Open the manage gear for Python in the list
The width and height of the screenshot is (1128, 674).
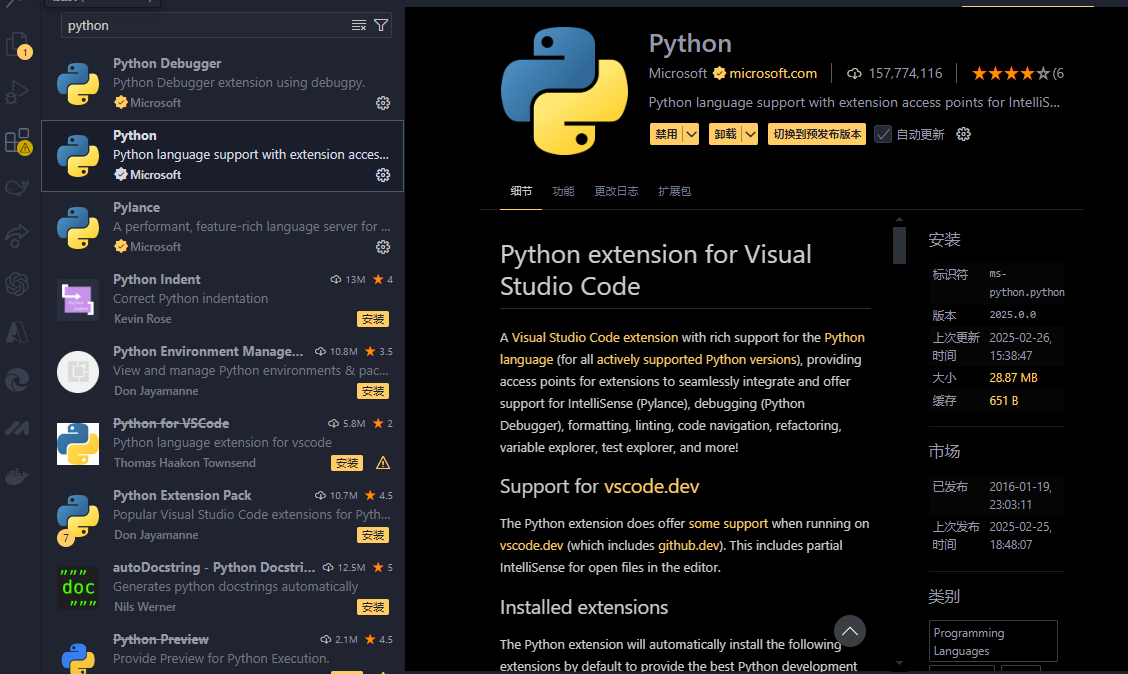tap(383, 175)
